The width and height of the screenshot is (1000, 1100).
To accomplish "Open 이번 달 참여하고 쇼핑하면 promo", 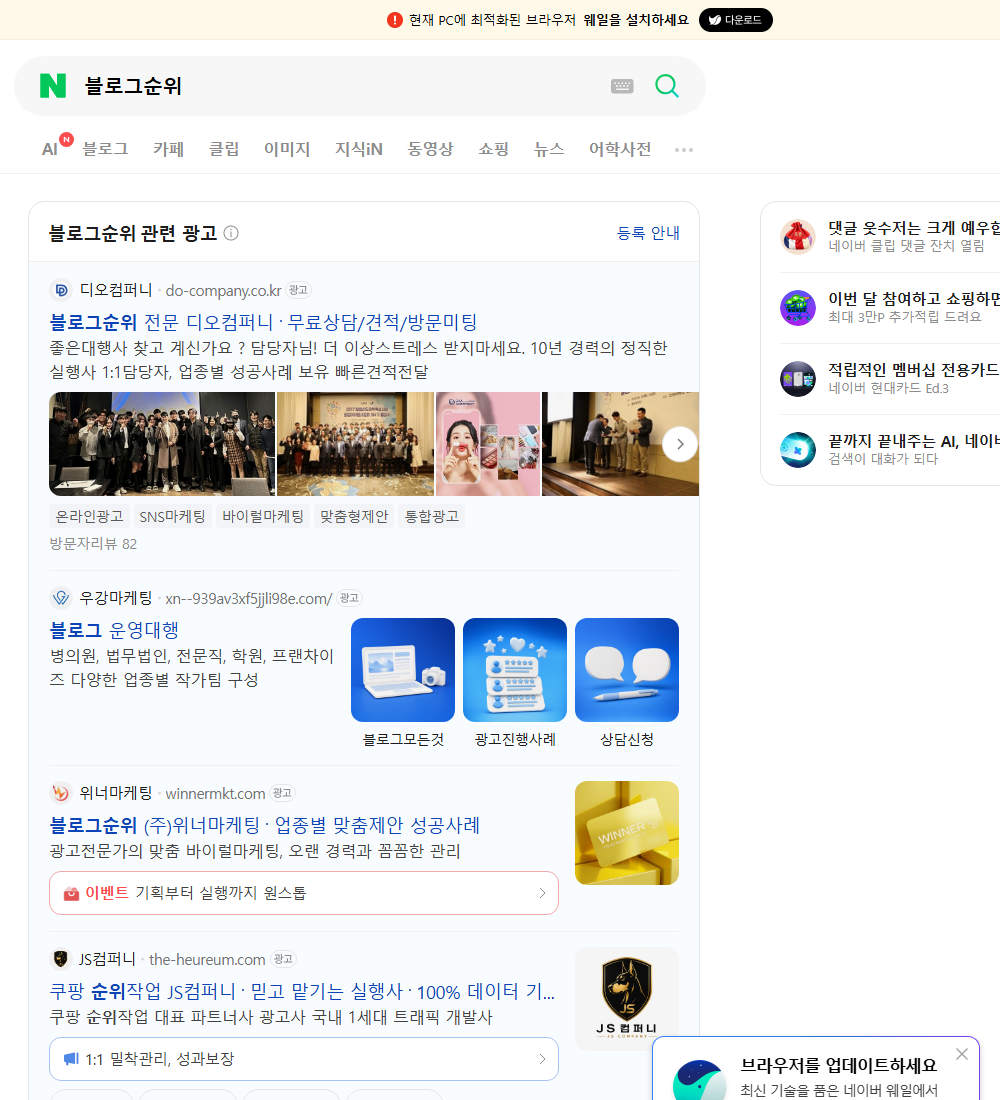I will (914, 299).
